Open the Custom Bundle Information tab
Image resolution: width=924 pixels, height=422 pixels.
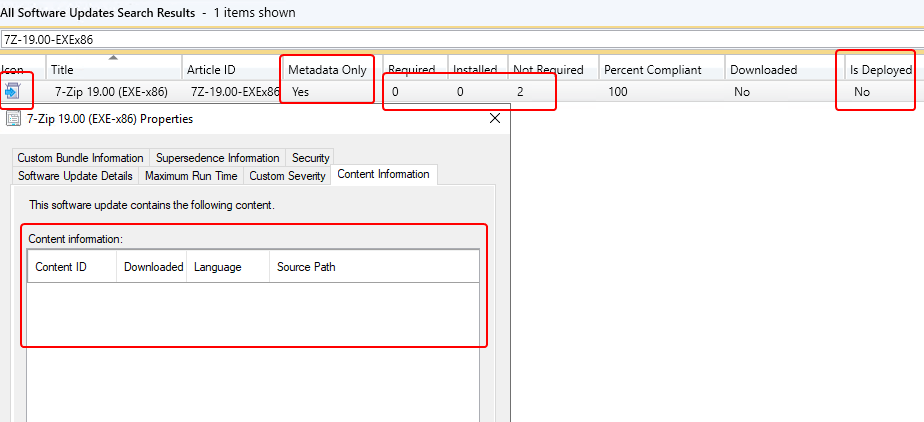80,158
